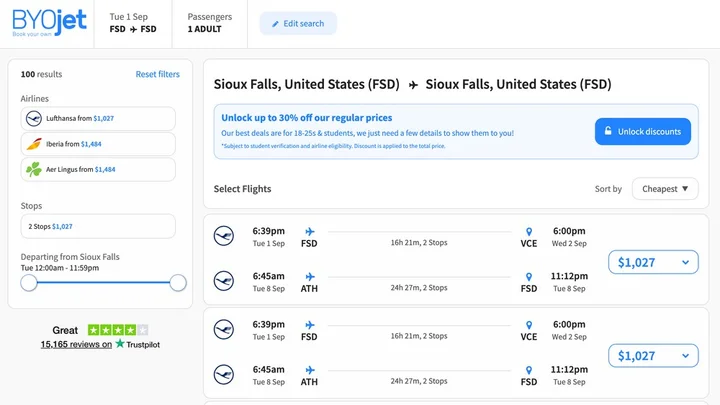Click the VCE destination pin in first result

click(529, 231)
